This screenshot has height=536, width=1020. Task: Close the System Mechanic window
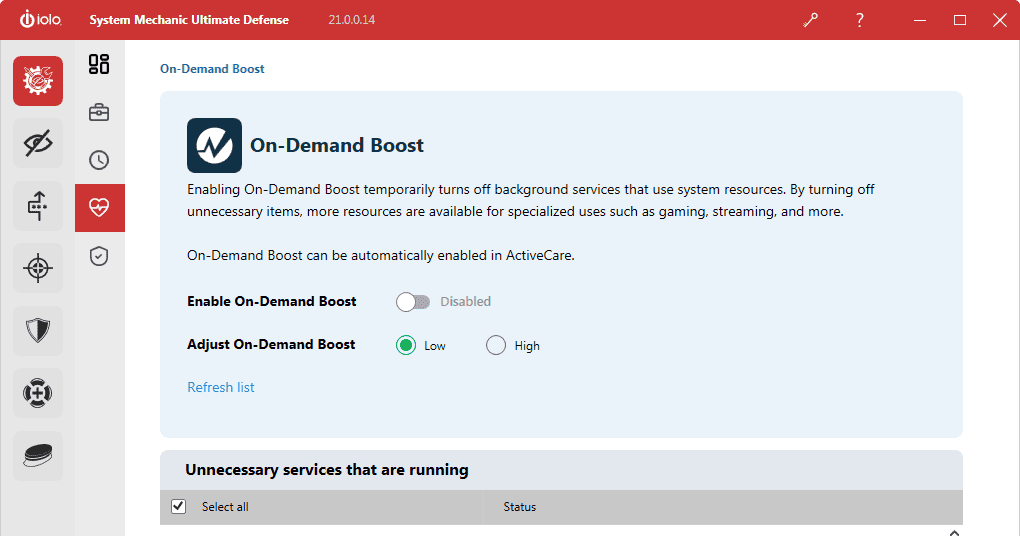click(x=1000, y=20)
